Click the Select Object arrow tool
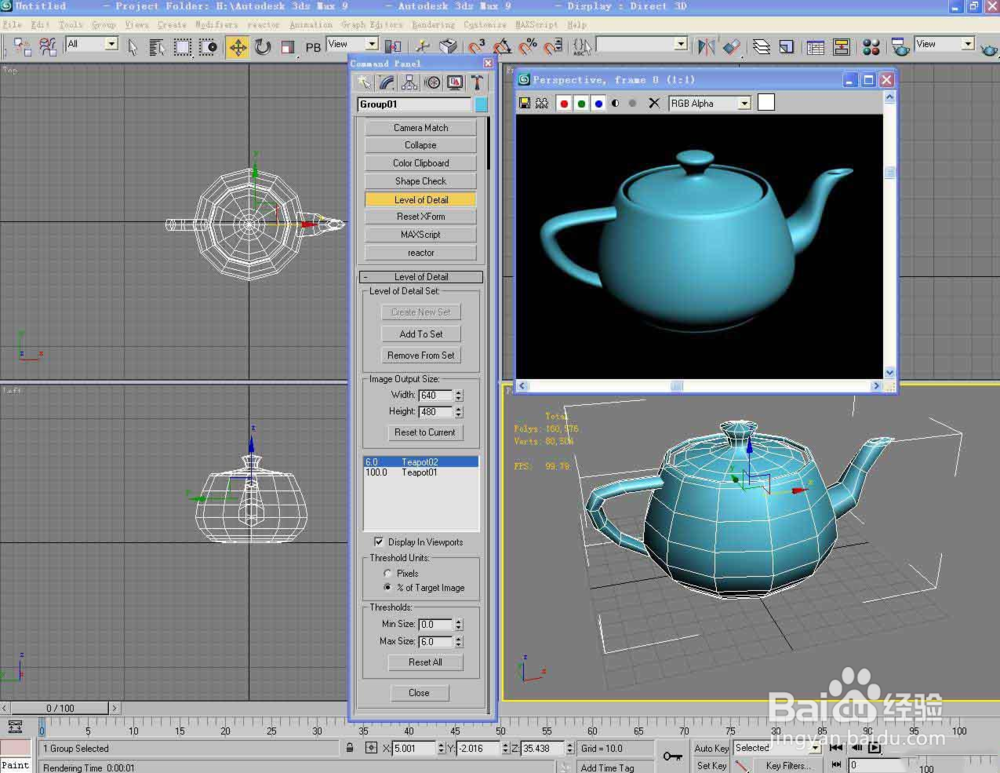 click(x=133, y=47)
